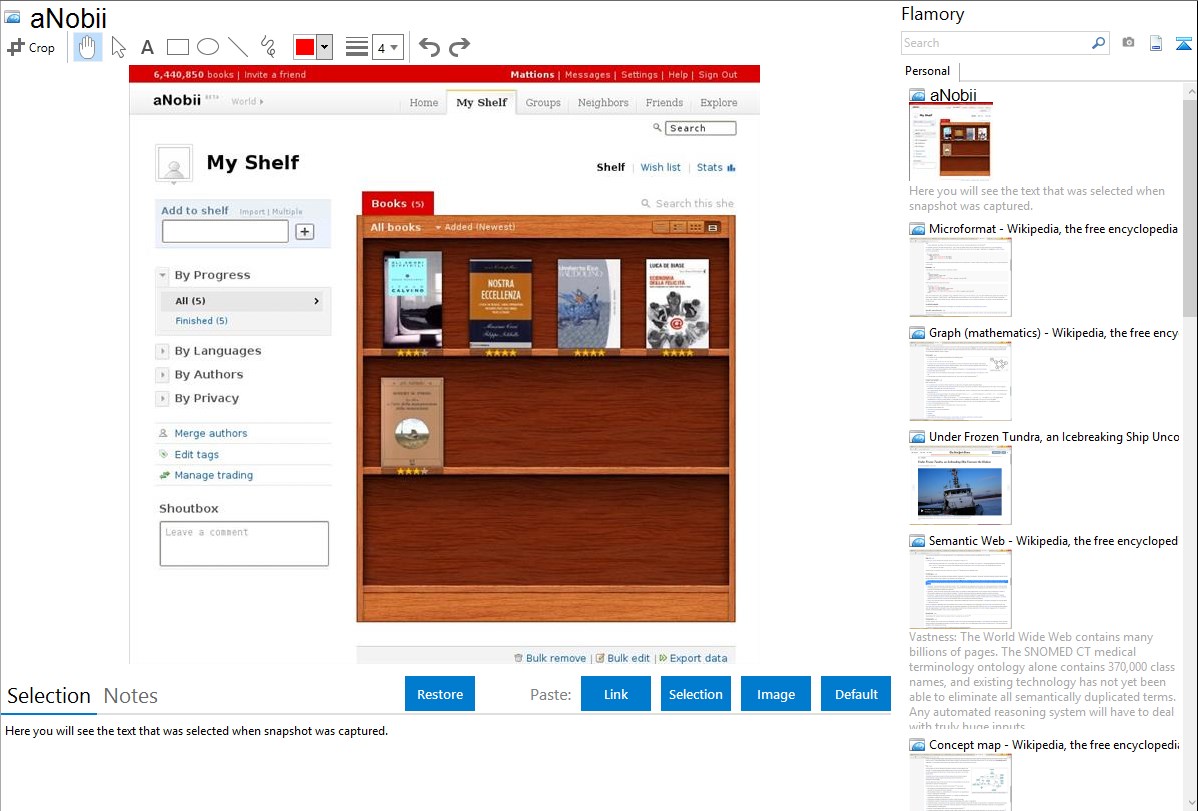Pick the straight line tool
1198x811 pixels.
click(238, 47)
